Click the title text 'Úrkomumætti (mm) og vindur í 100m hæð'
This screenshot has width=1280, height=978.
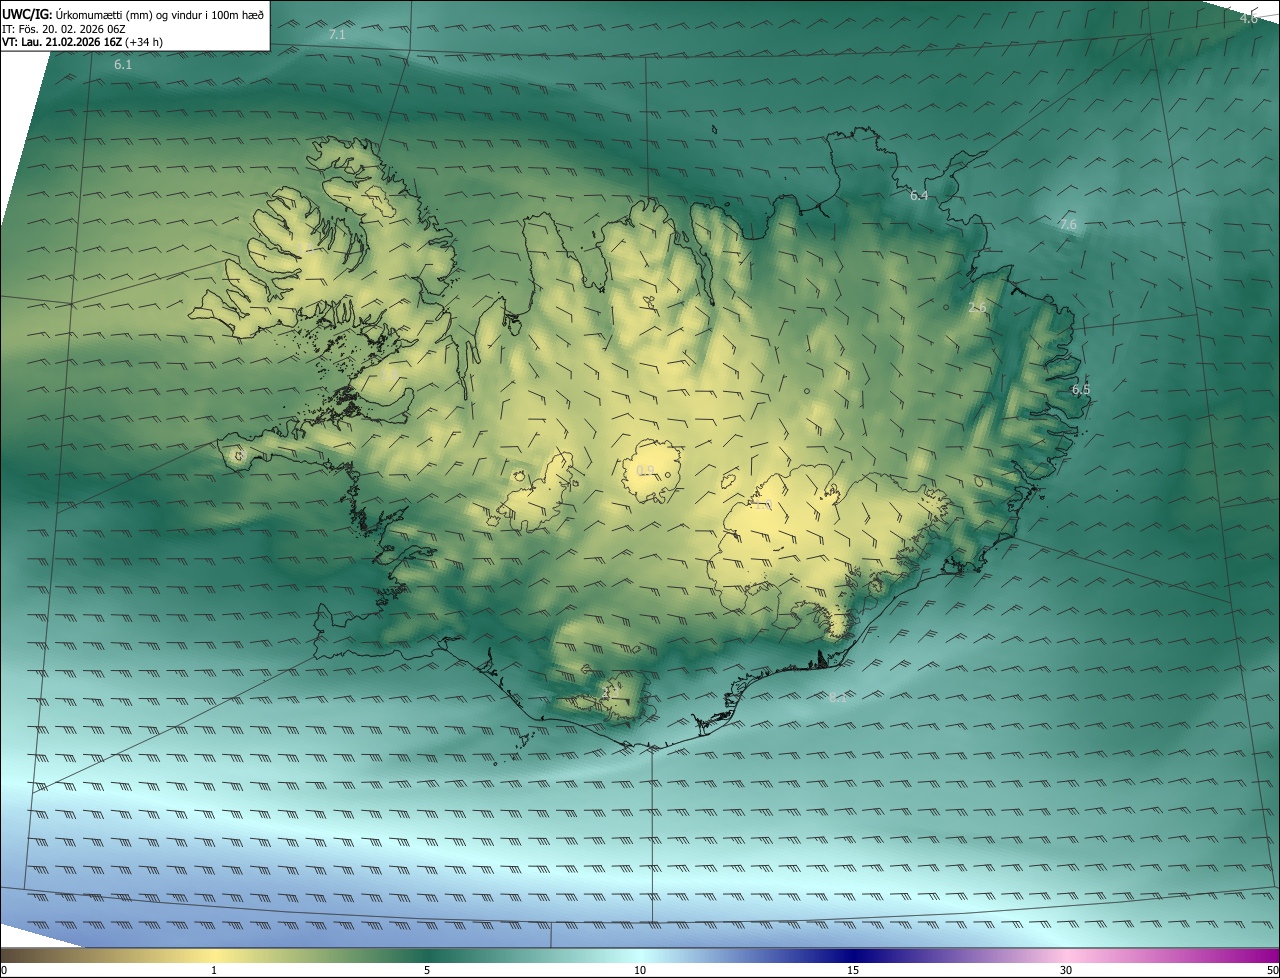[x=159, y=15]
